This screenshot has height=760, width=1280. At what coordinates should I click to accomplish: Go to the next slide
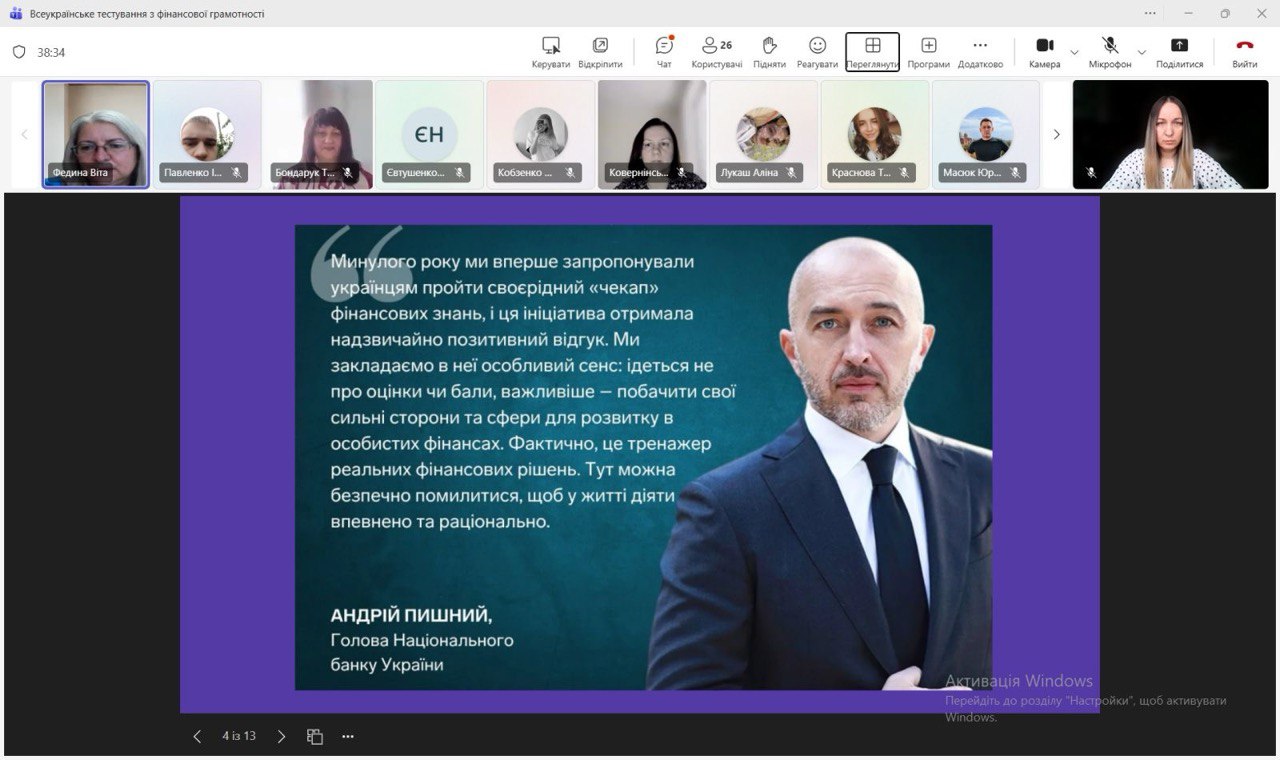coord(281,736)
